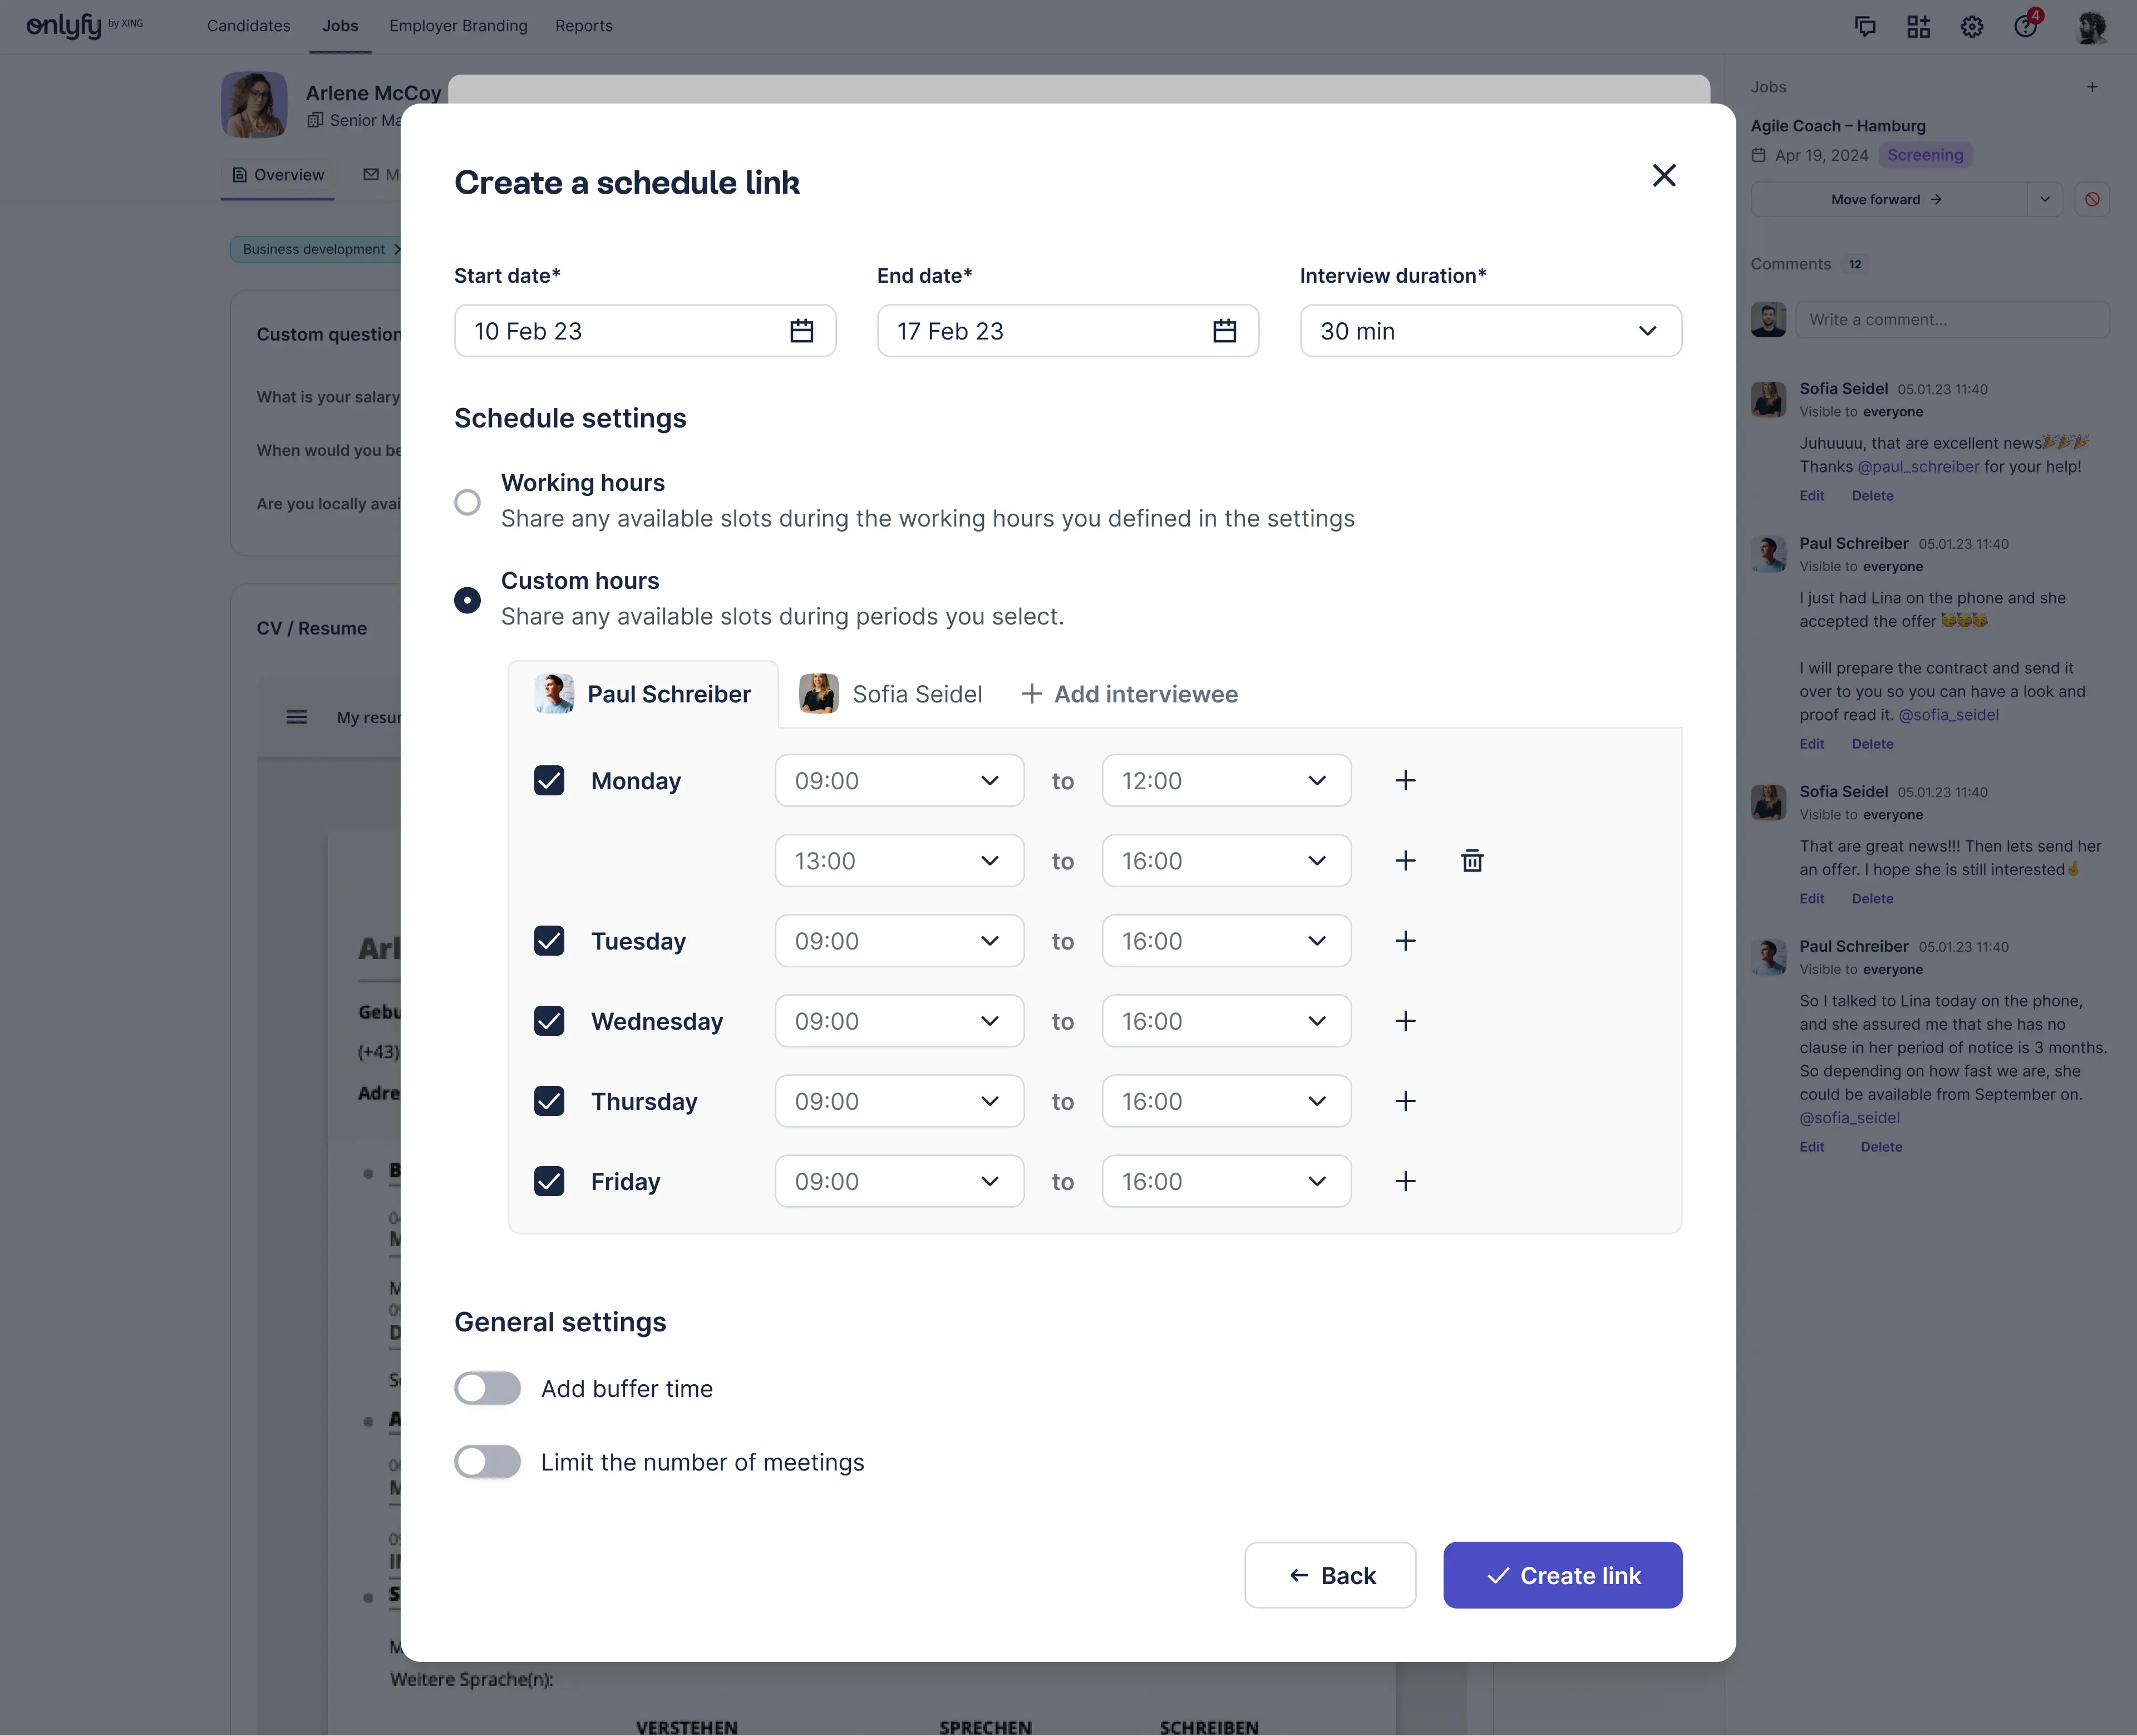Screen dimensions: 2137x1736
Task: Expand the Move forward chevron dropdown
Action: pos(2045,199)
